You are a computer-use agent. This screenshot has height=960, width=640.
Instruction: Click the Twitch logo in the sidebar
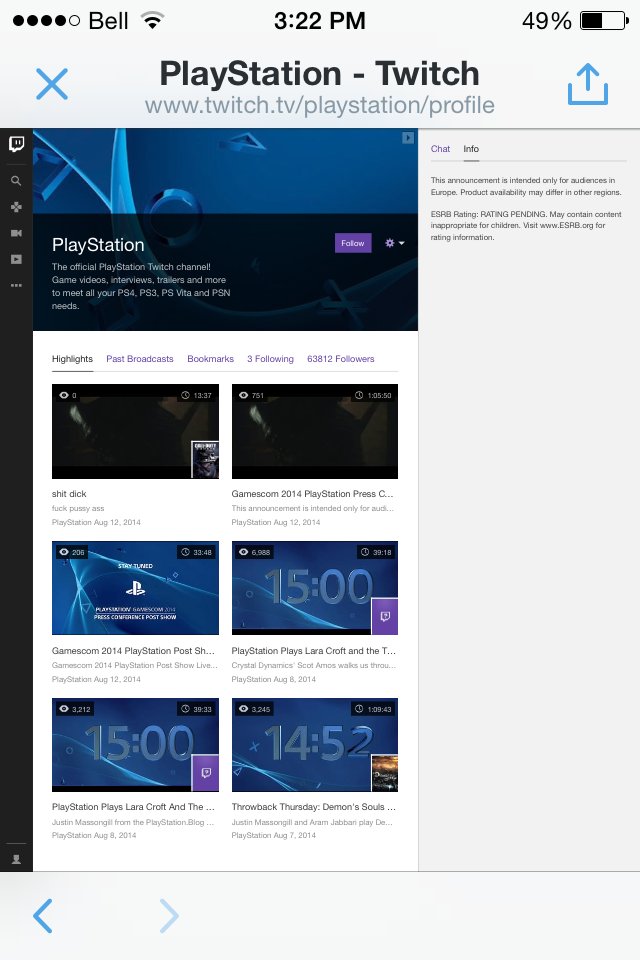(x=16, y=145)
